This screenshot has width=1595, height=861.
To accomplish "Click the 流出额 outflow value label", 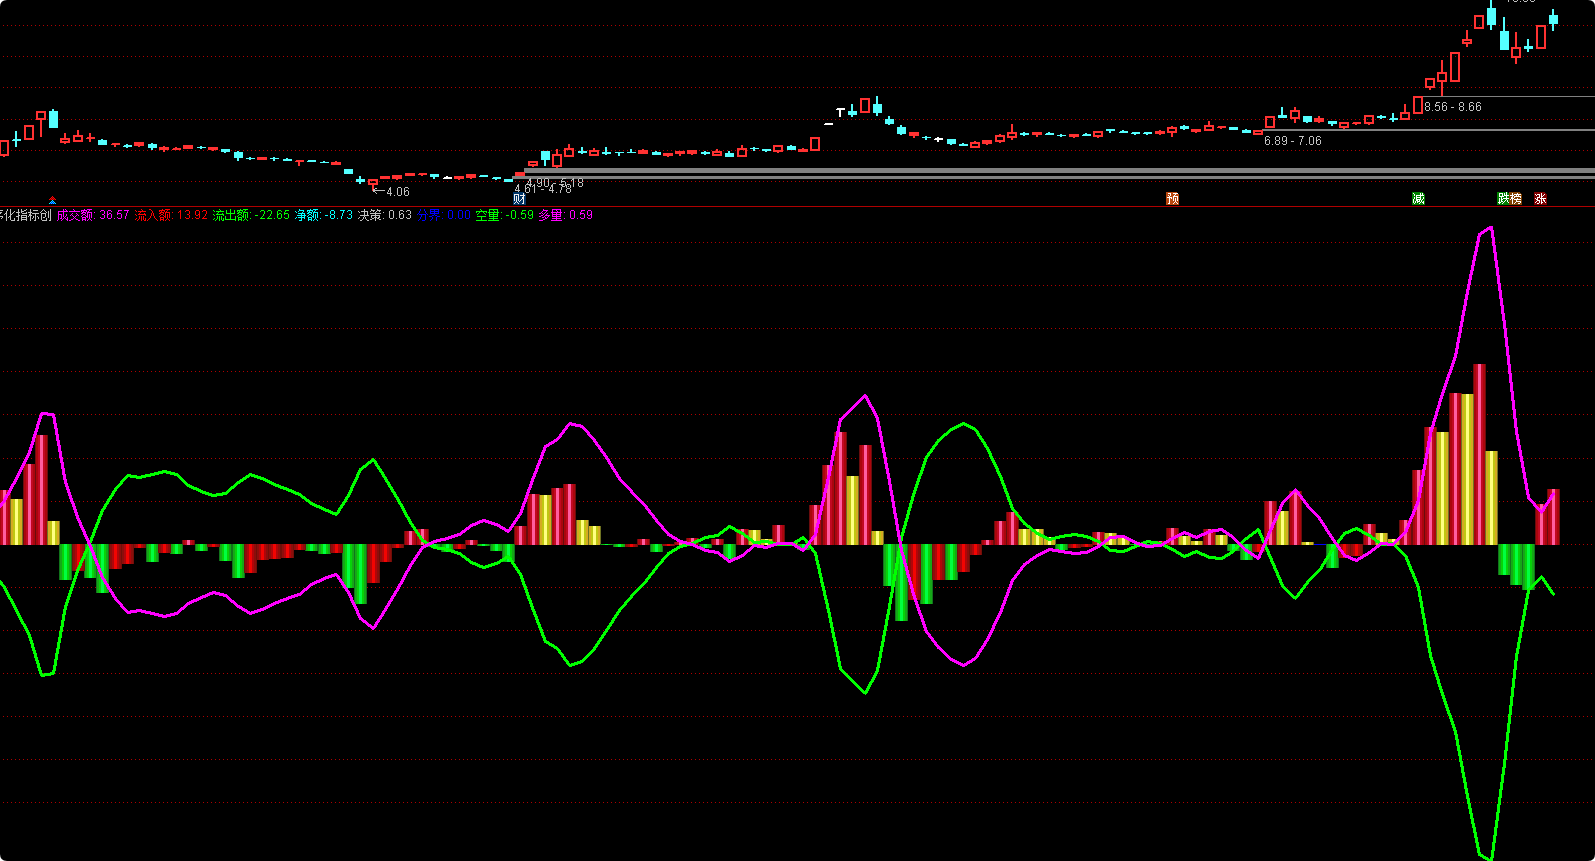I will pos(251,215).
